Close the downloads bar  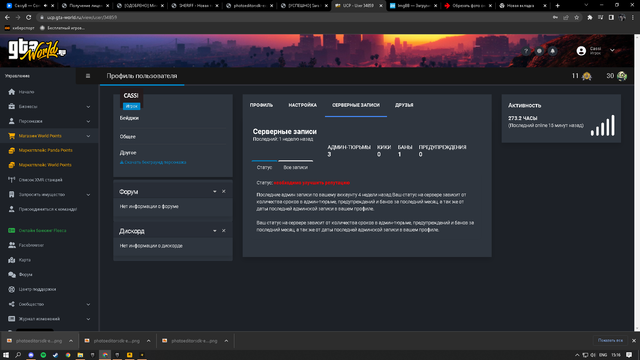634,340
